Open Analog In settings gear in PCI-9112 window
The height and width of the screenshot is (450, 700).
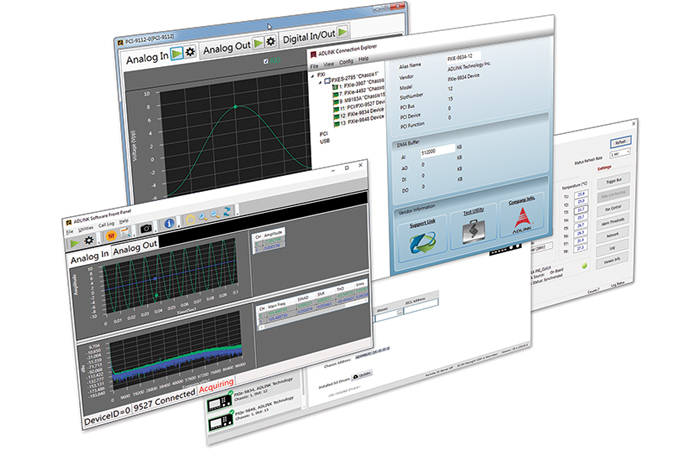[x=190, y=52]
